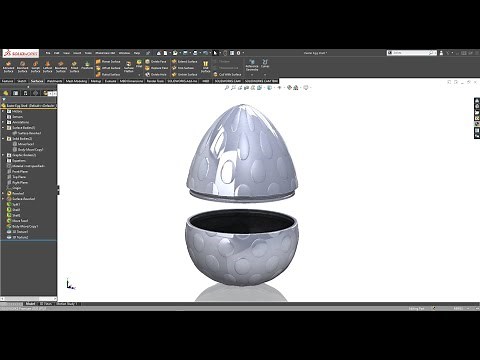Choose Ruled Surface command

pyautogui.click(x=108, y=75)
